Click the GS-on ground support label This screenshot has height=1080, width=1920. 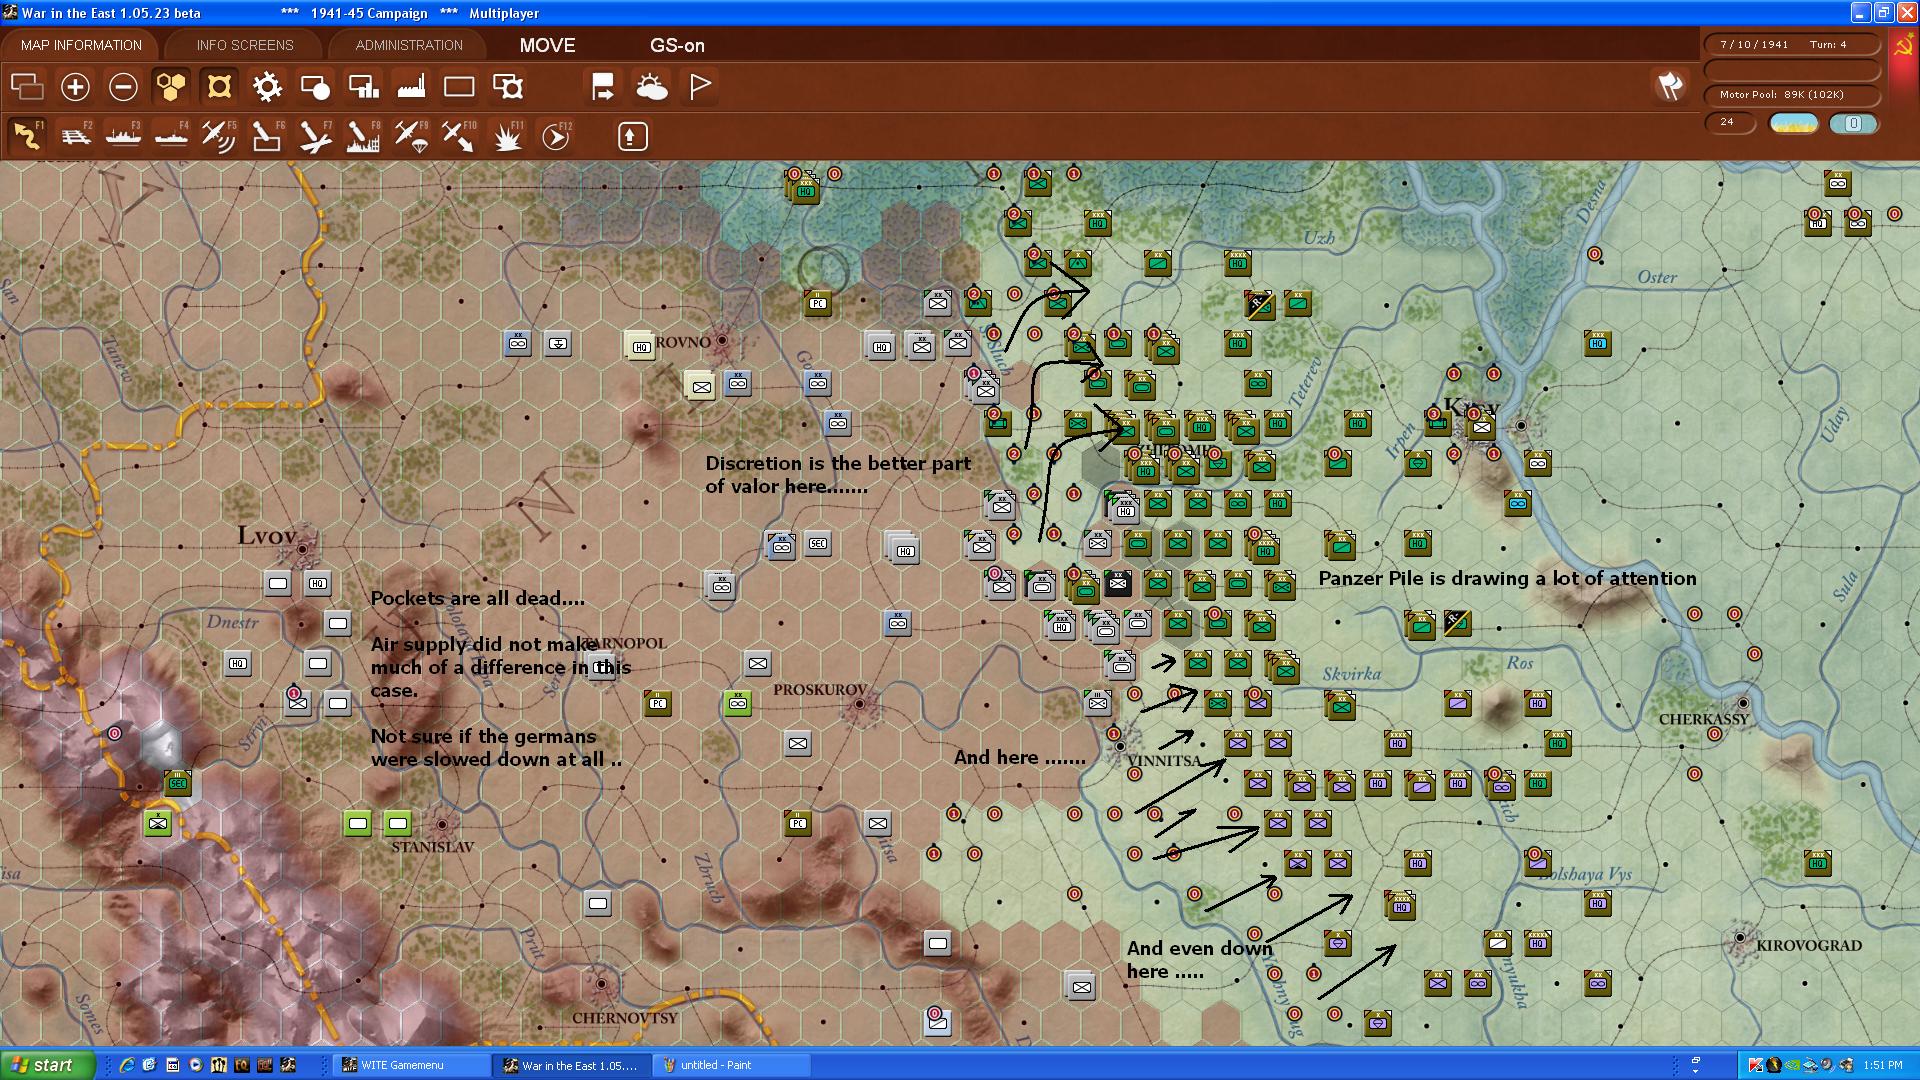click(677, 45)
